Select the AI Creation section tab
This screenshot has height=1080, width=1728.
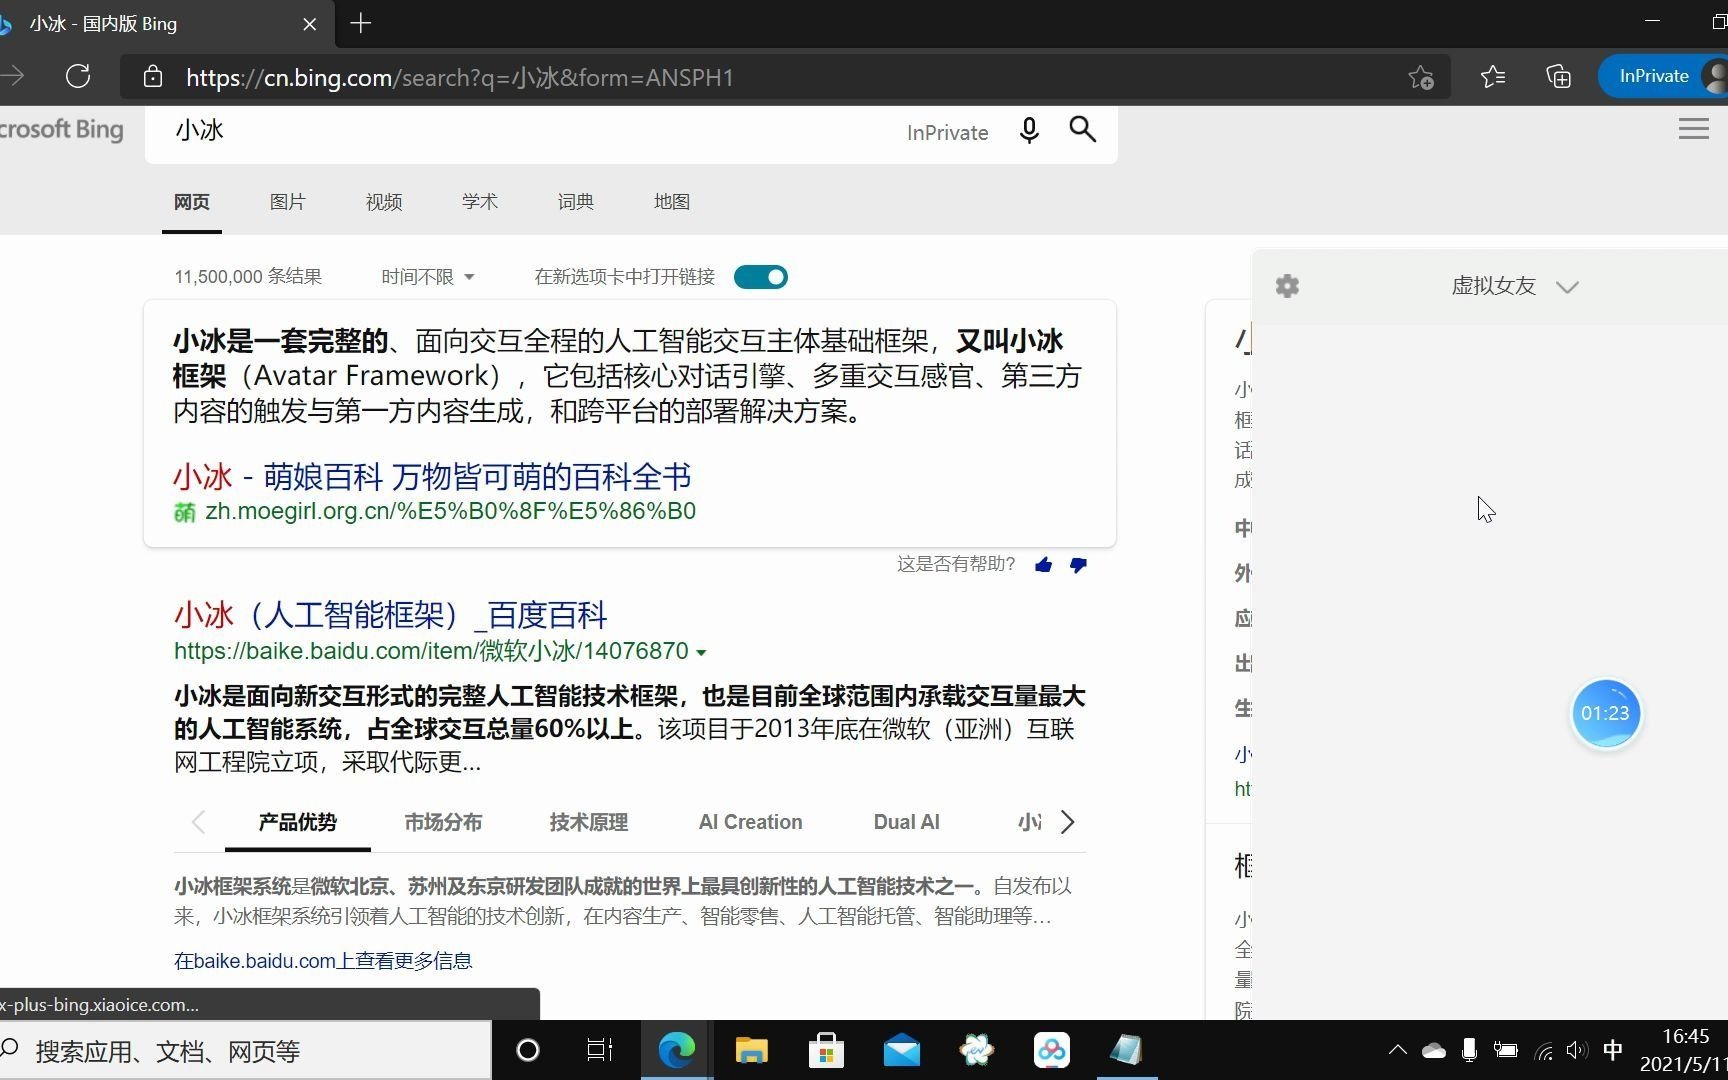(x=750, y=822)
